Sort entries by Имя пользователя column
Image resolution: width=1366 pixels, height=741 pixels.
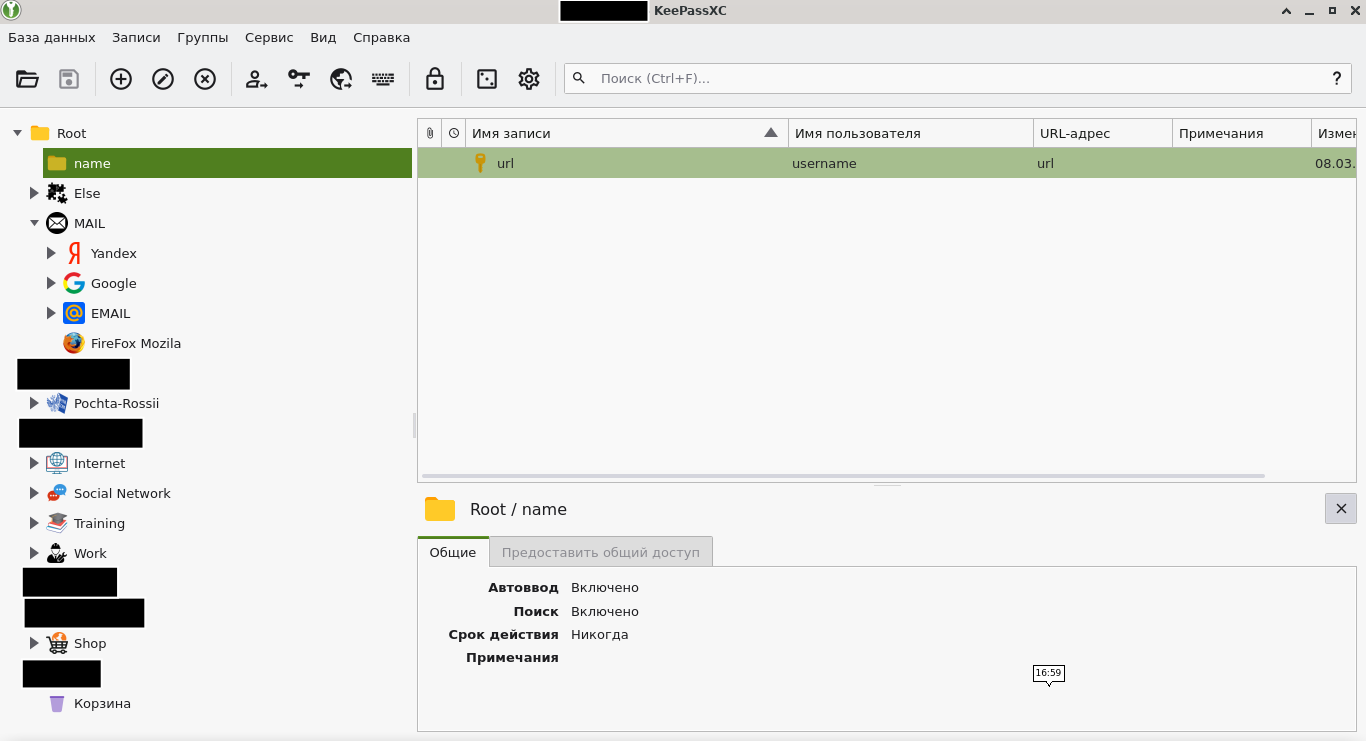909,134
